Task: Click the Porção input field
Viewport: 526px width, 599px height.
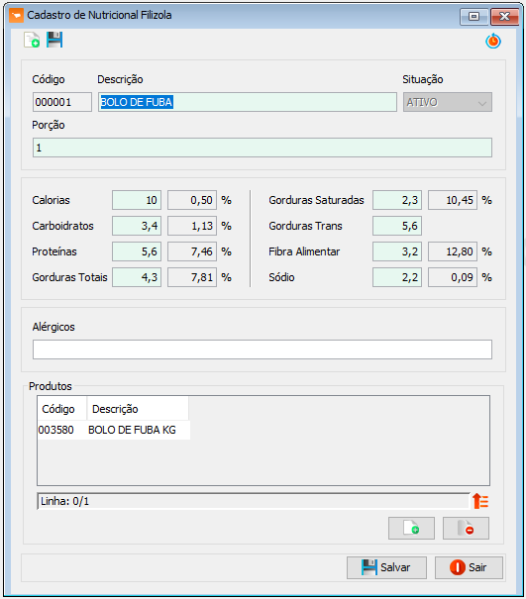Action: coord(262,147)
